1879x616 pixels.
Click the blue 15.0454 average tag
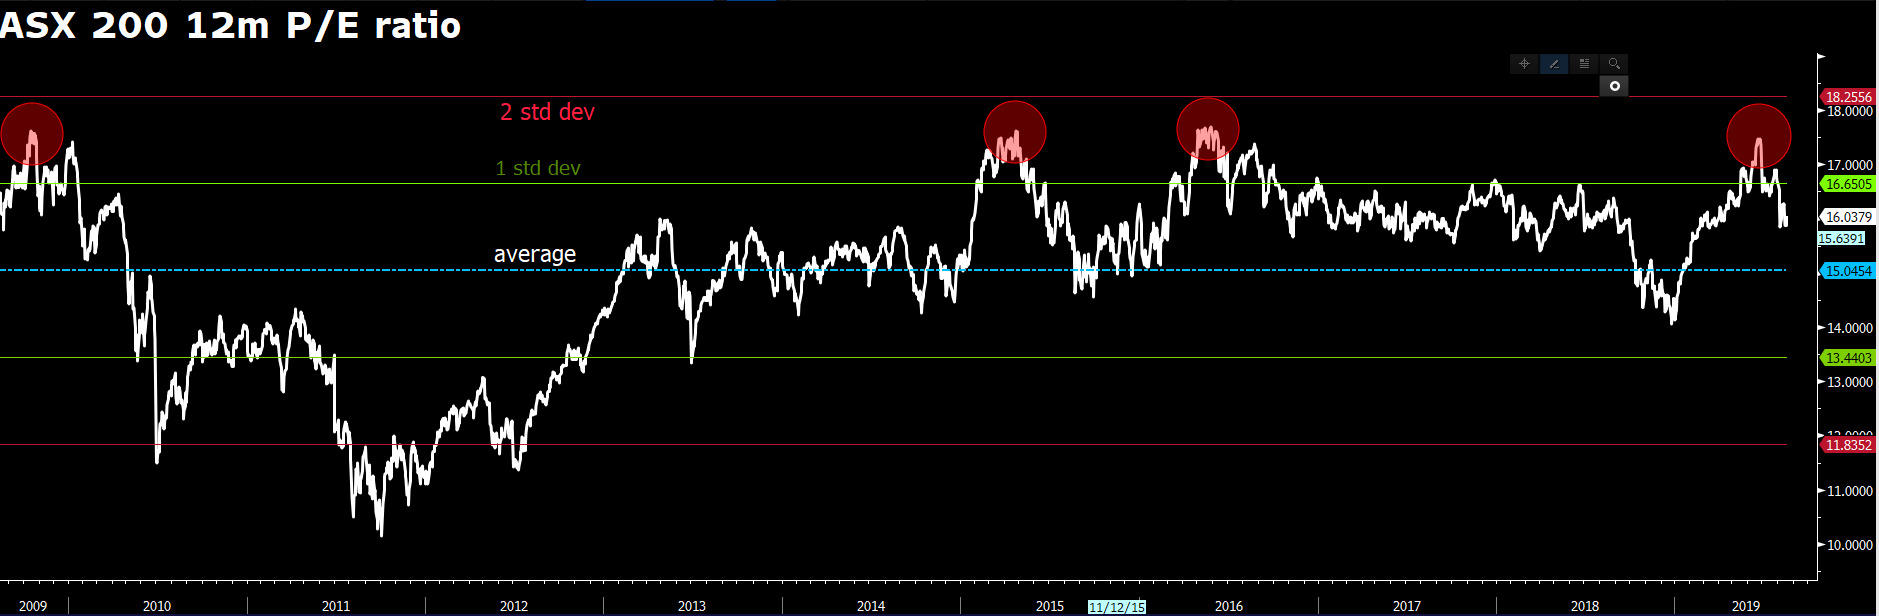pyautogui.click(x=1847, y=271)
